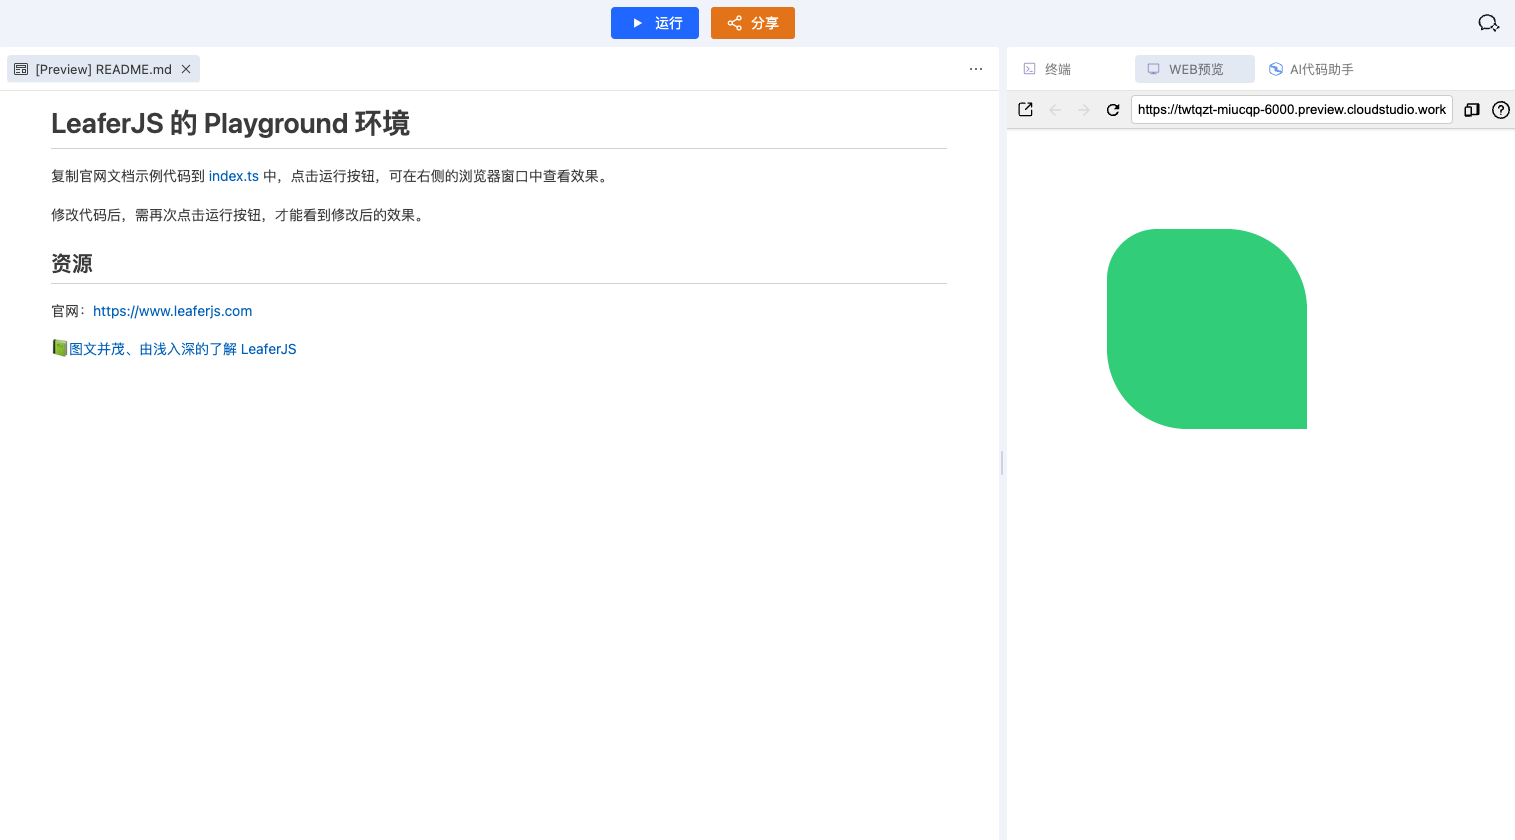Go forward in the web preview
This screenshot has height=840, width=1515.
tap(1084, 110)
